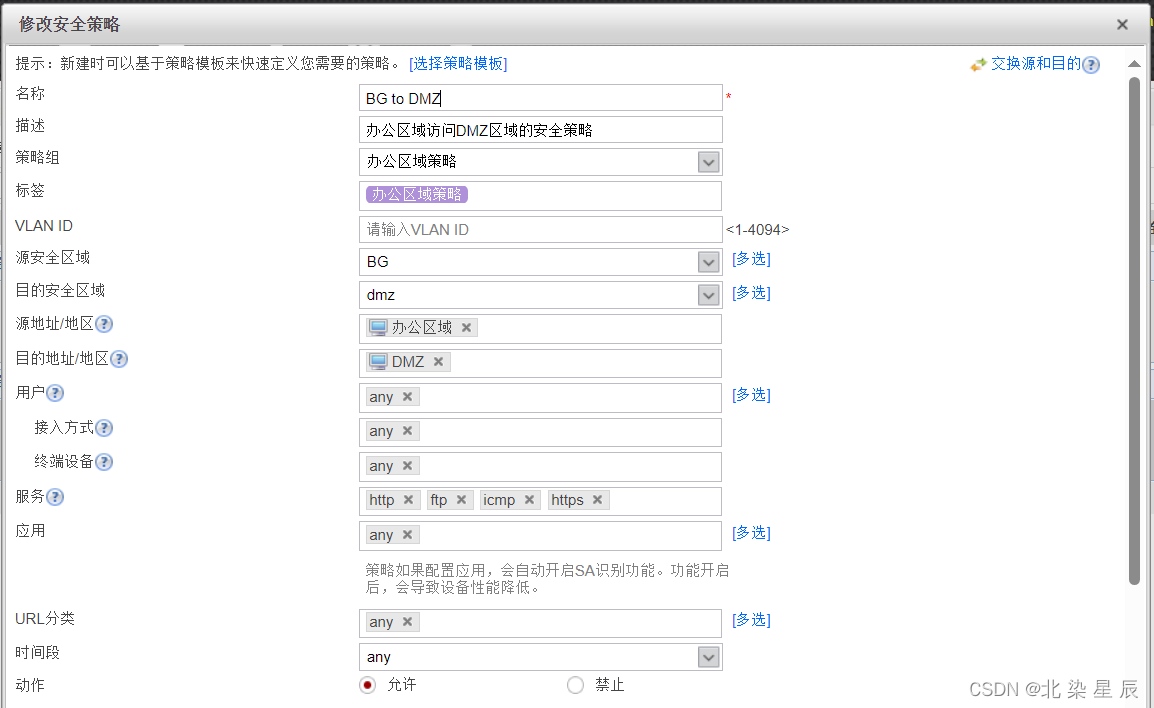Click the 终端设备 tag input box
This screenshot has width=1154, height=708.
[540, 467]
